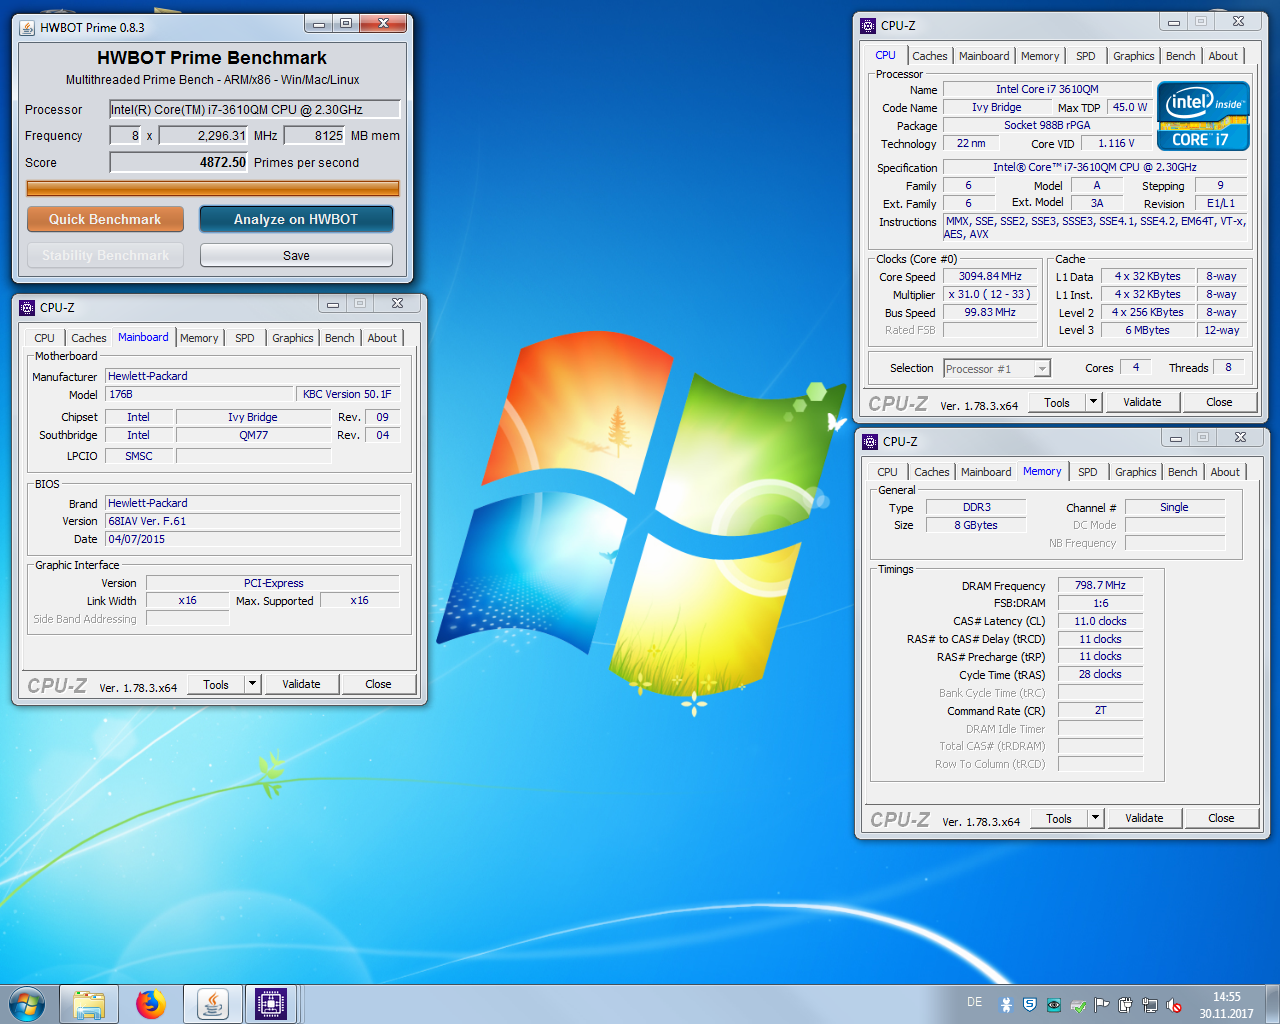This screenshot has height=1024, width=1280.
Task: Click the Close button in the Memory CPU-Z window
Action: click(x=1221, y=818)
